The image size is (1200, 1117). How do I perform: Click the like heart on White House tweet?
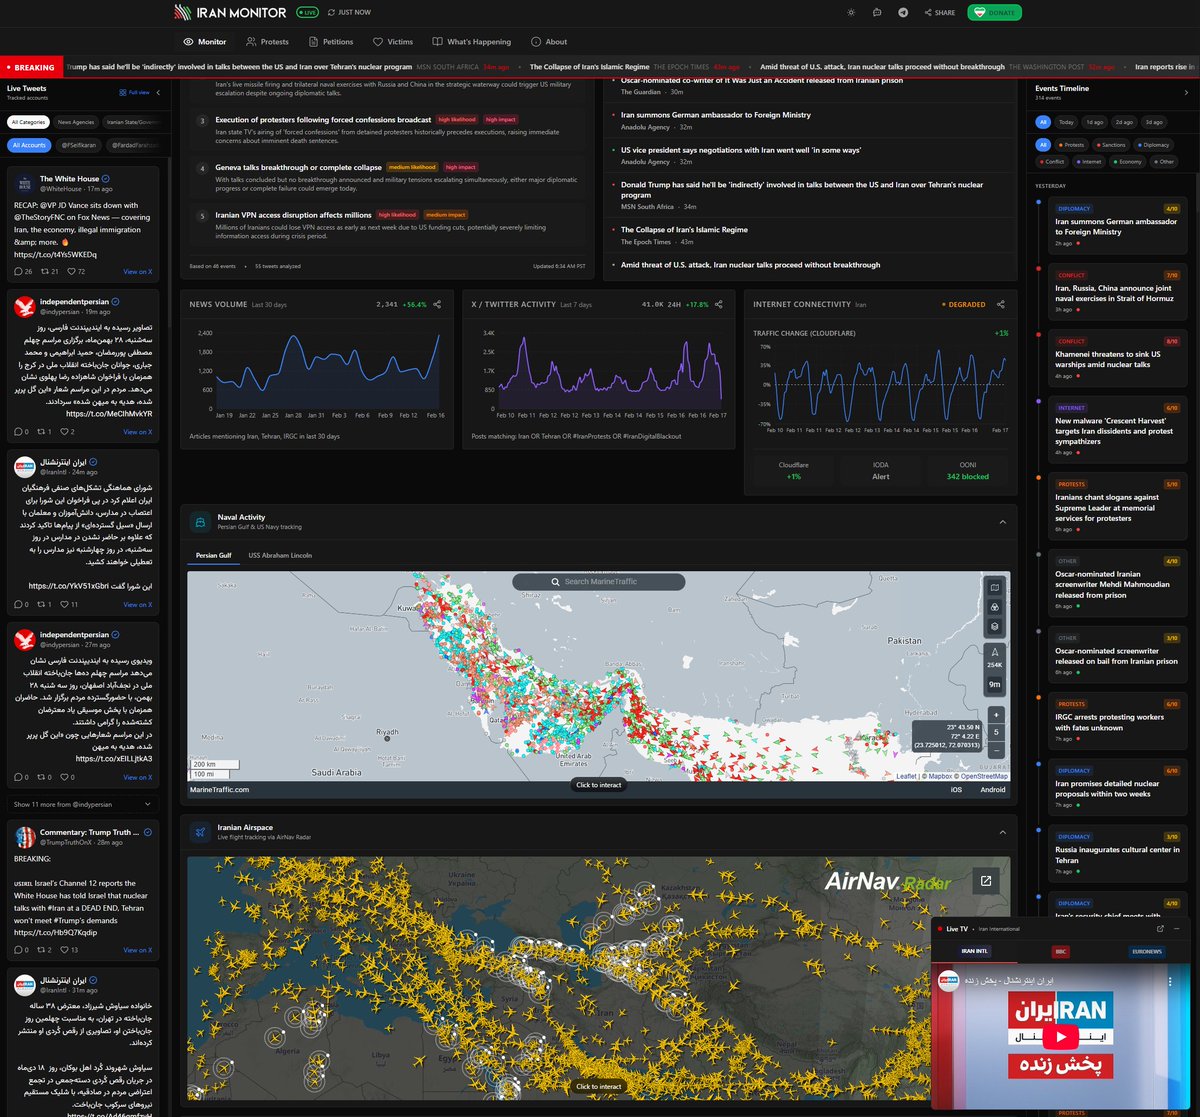[70, 272]
